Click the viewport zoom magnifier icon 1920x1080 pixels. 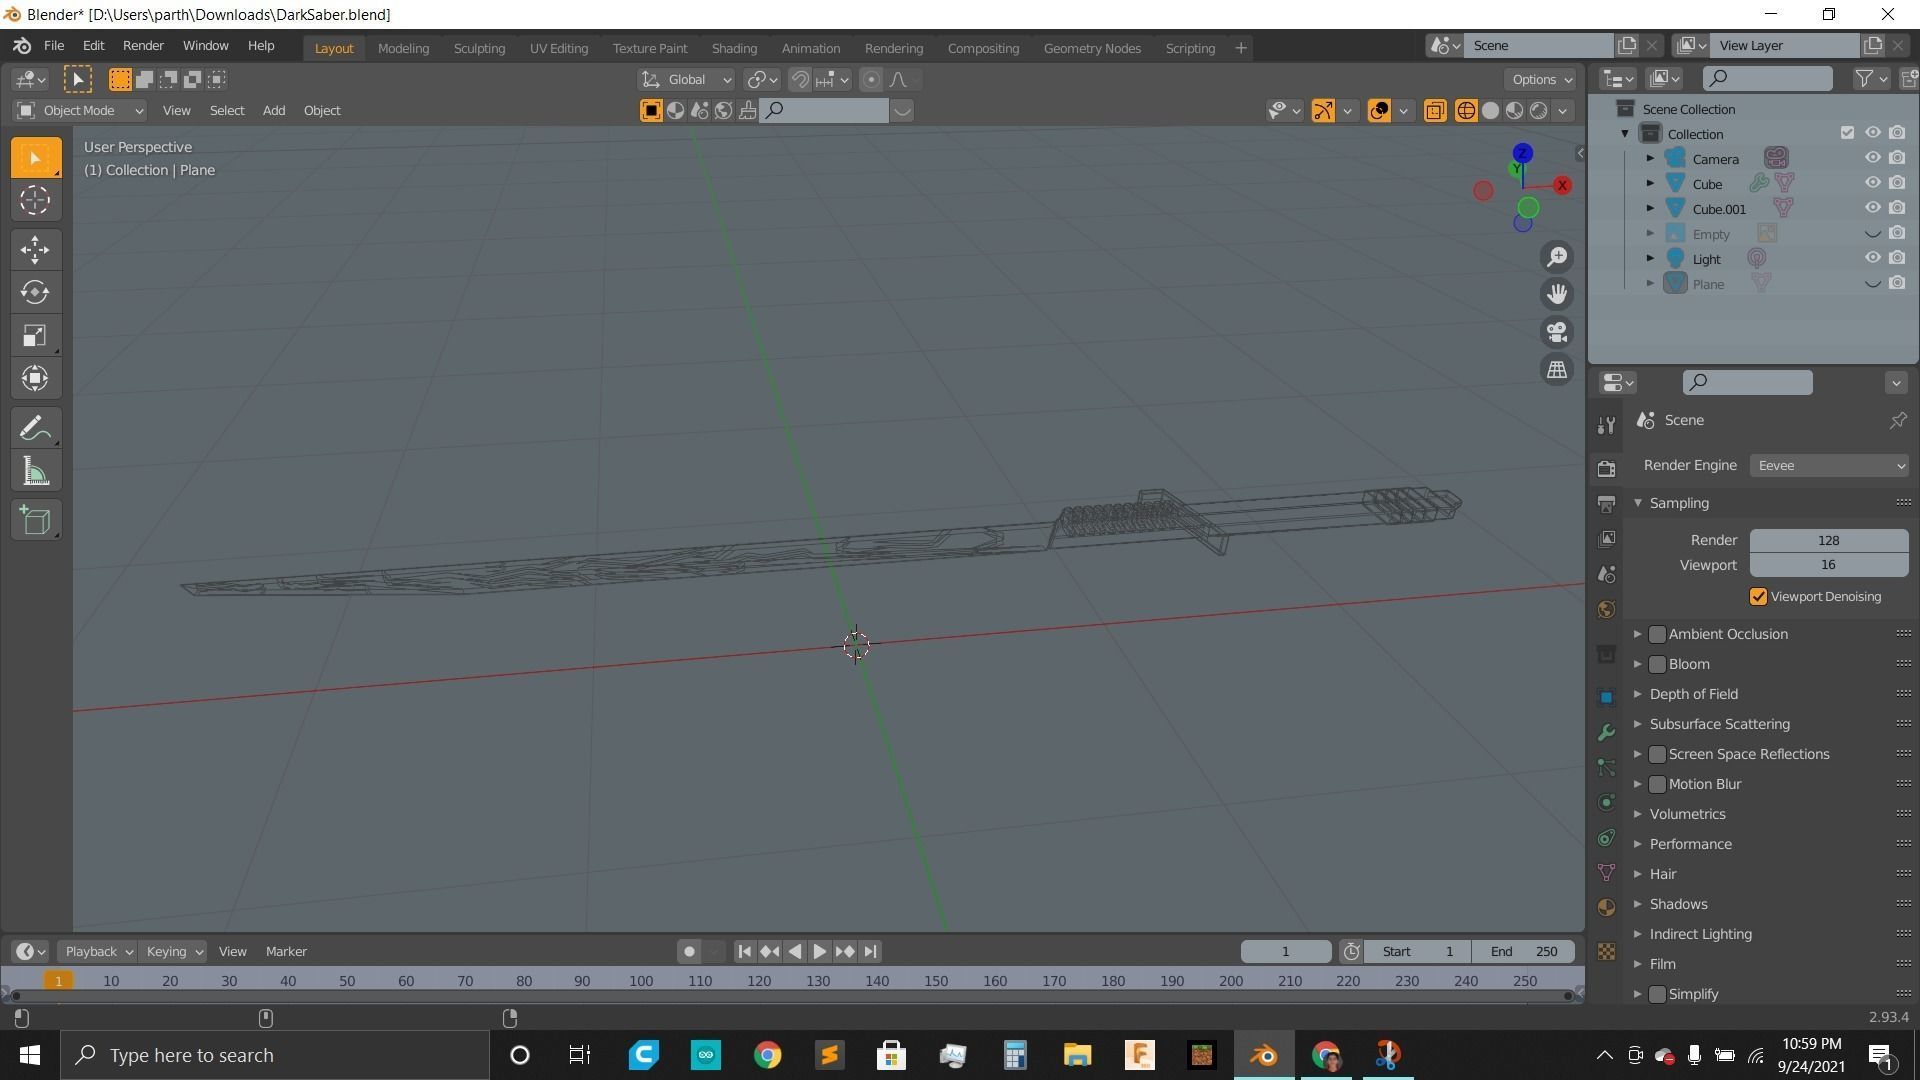click(x=1557, y=257)
